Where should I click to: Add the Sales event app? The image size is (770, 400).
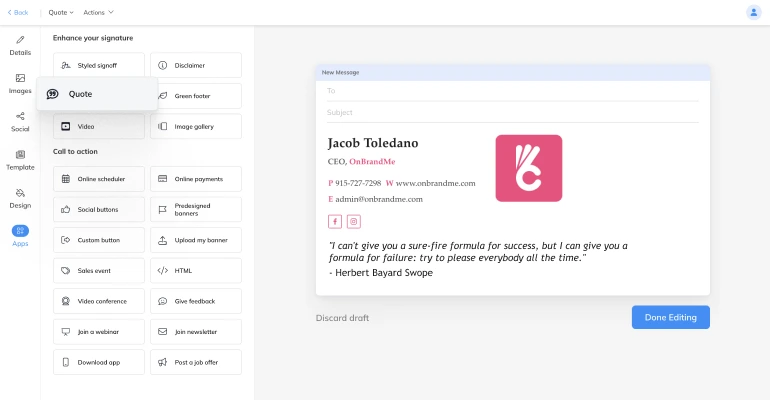tap(99, 270)
